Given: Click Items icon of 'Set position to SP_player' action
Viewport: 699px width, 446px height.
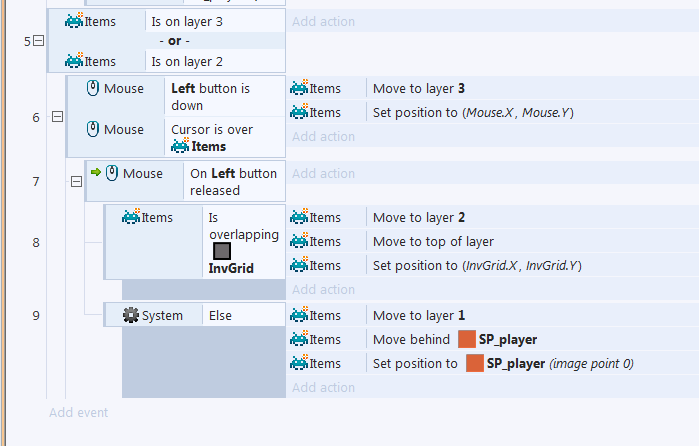Looking at the screenshot, I should [299, 363].
